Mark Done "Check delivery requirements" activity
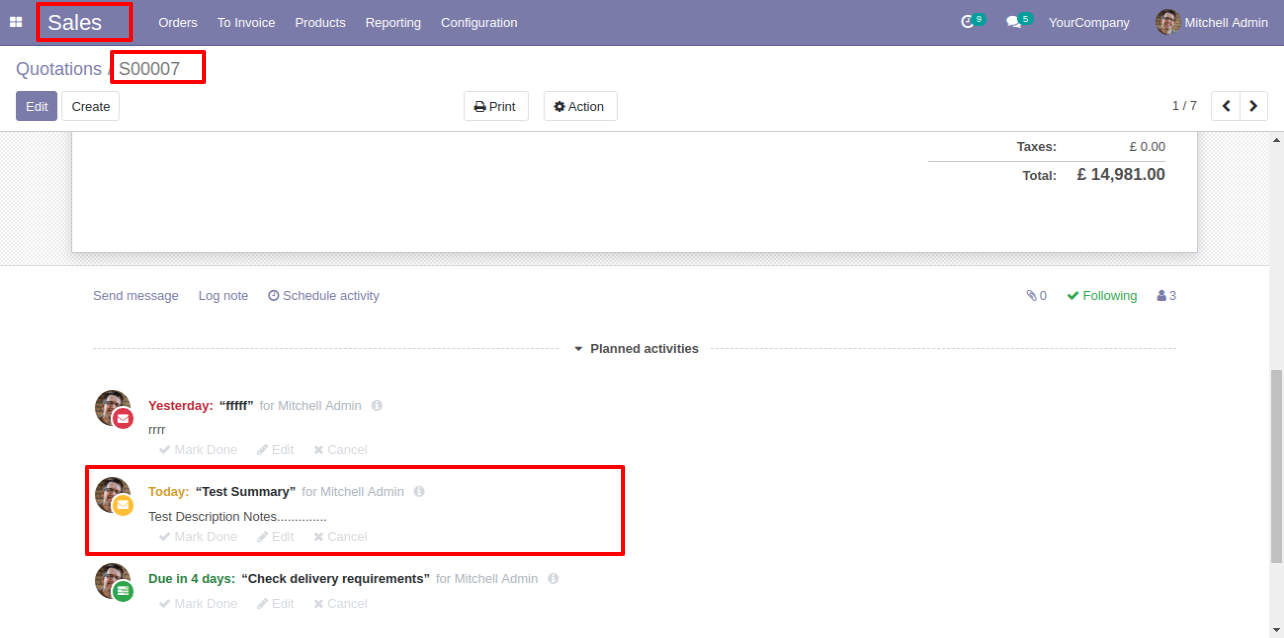The height and width of the screenshot is (638, 1284). coord(198,604)
